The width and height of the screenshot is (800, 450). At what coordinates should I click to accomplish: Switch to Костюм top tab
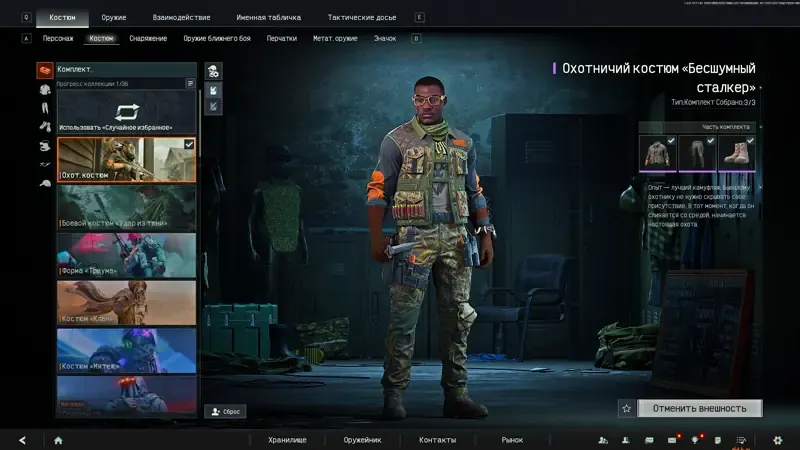coord(62,17)
